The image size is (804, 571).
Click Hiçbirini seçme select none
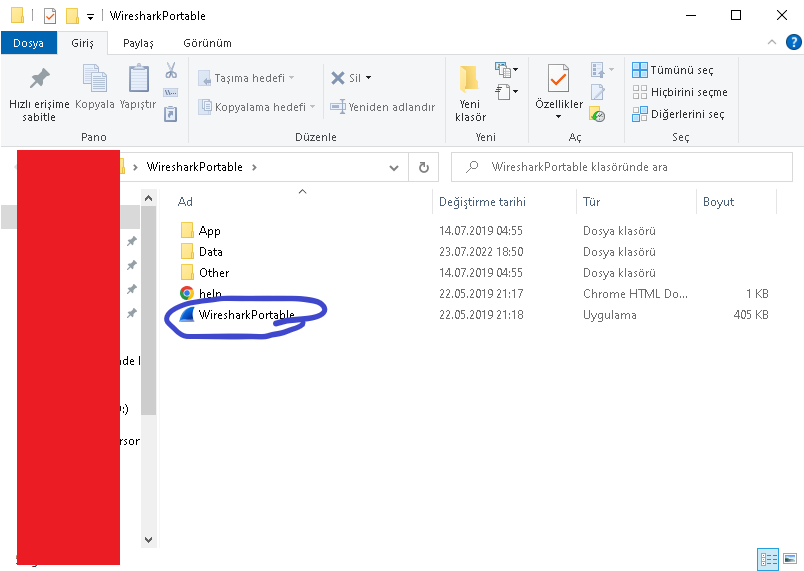(680, 92)
